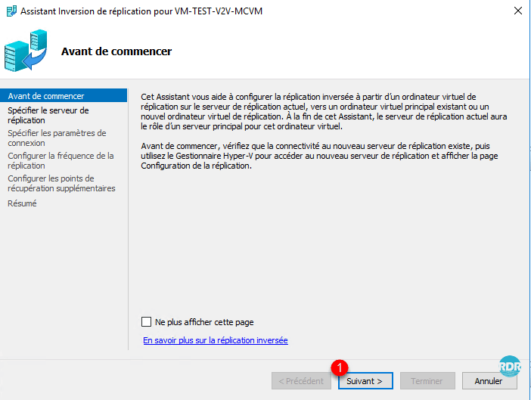Viewport: 531px width, 400px height.
Task: Tick 'Ne plus afficher cette page' checkbox
Action: (x=146, y=322)
